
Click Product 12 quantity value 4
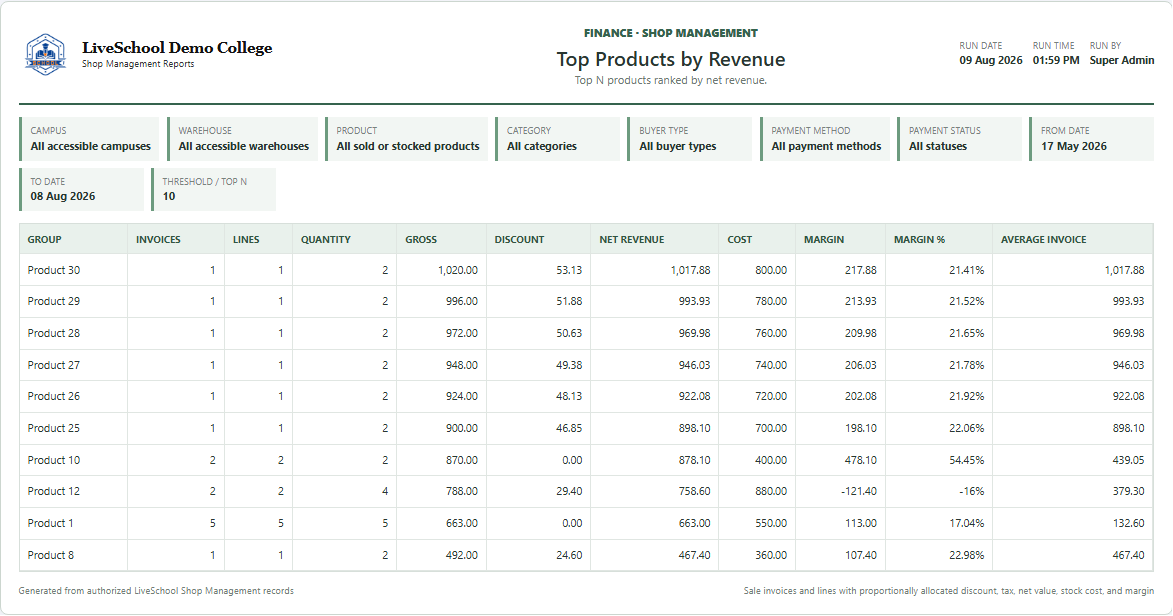[385, 491]
